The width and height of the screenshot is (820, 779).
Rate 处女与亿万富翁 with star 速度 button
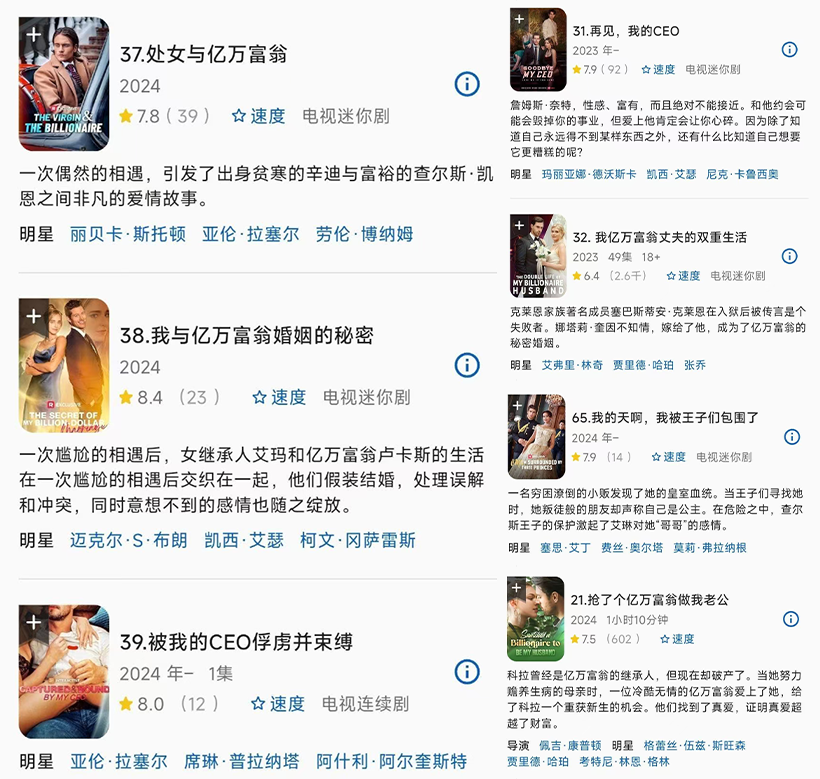pyautogui.click(x=258, y=116)
